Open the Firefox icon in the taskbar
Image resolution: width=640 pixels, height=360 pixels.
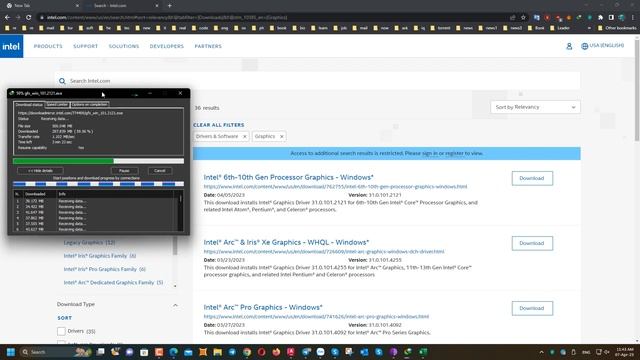pos(276,352)
